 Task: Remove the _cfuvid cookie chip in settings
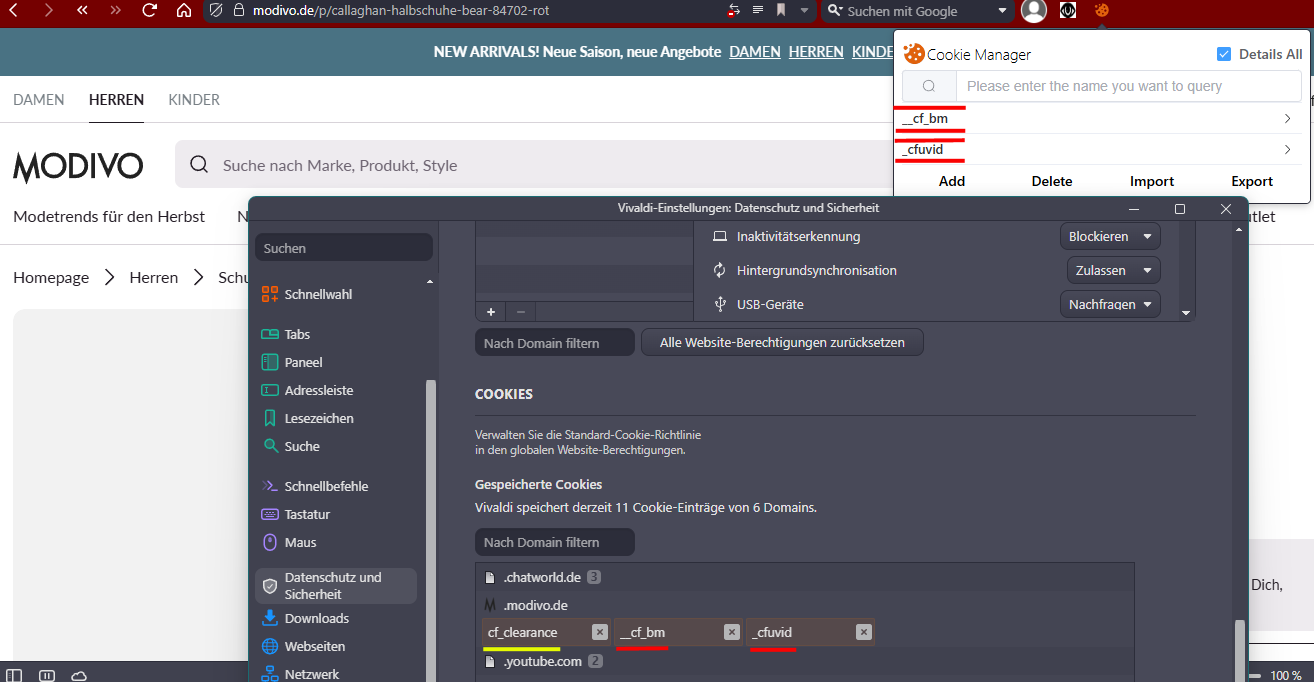(863, 632)
